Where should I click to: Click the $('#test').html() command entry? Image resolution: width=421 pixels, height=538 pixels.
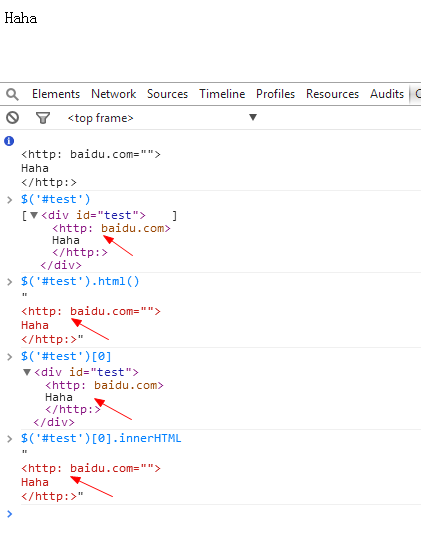tap(80, 281)
